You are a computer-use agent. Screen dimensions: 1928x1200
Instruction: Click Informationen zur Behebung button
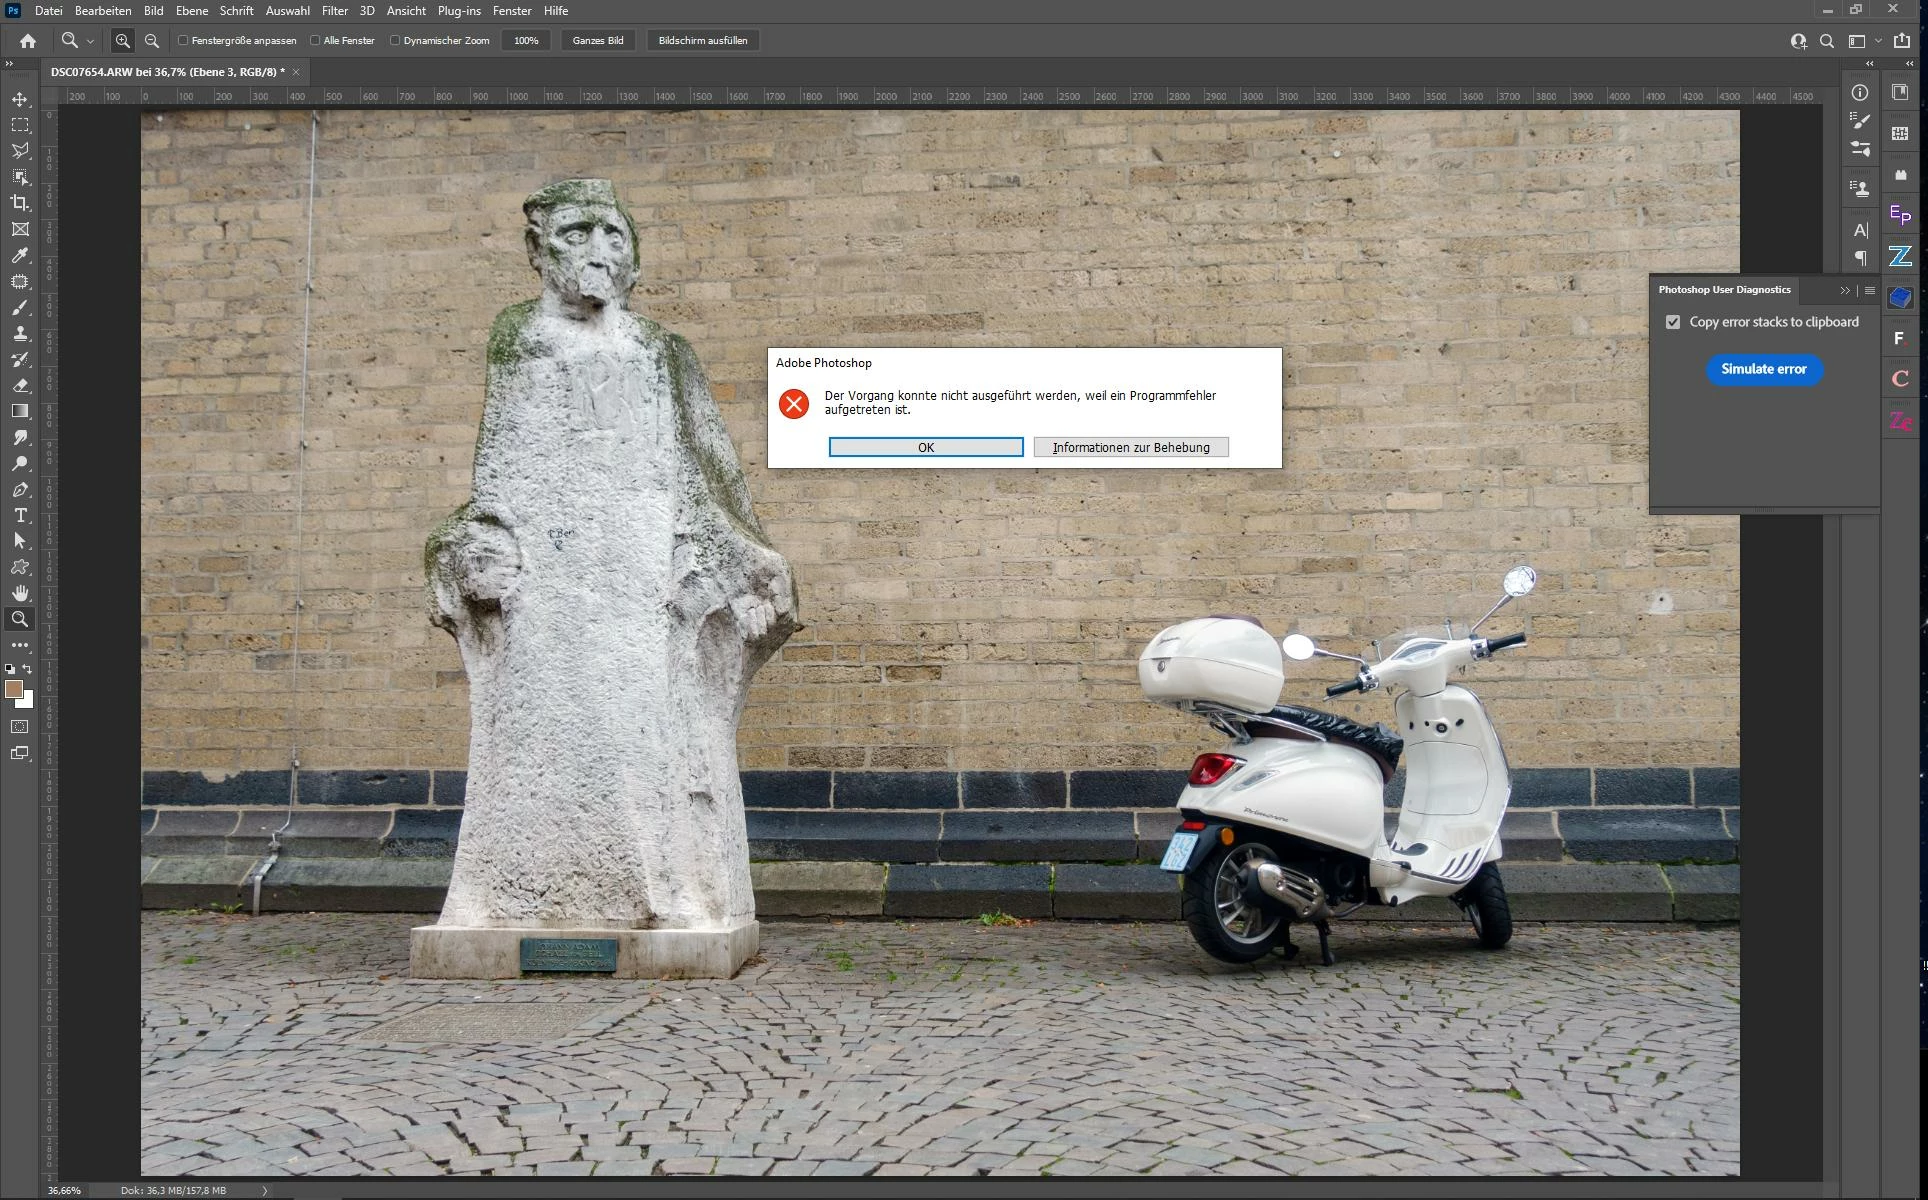pyautogui.click(x=1130, y=447)
